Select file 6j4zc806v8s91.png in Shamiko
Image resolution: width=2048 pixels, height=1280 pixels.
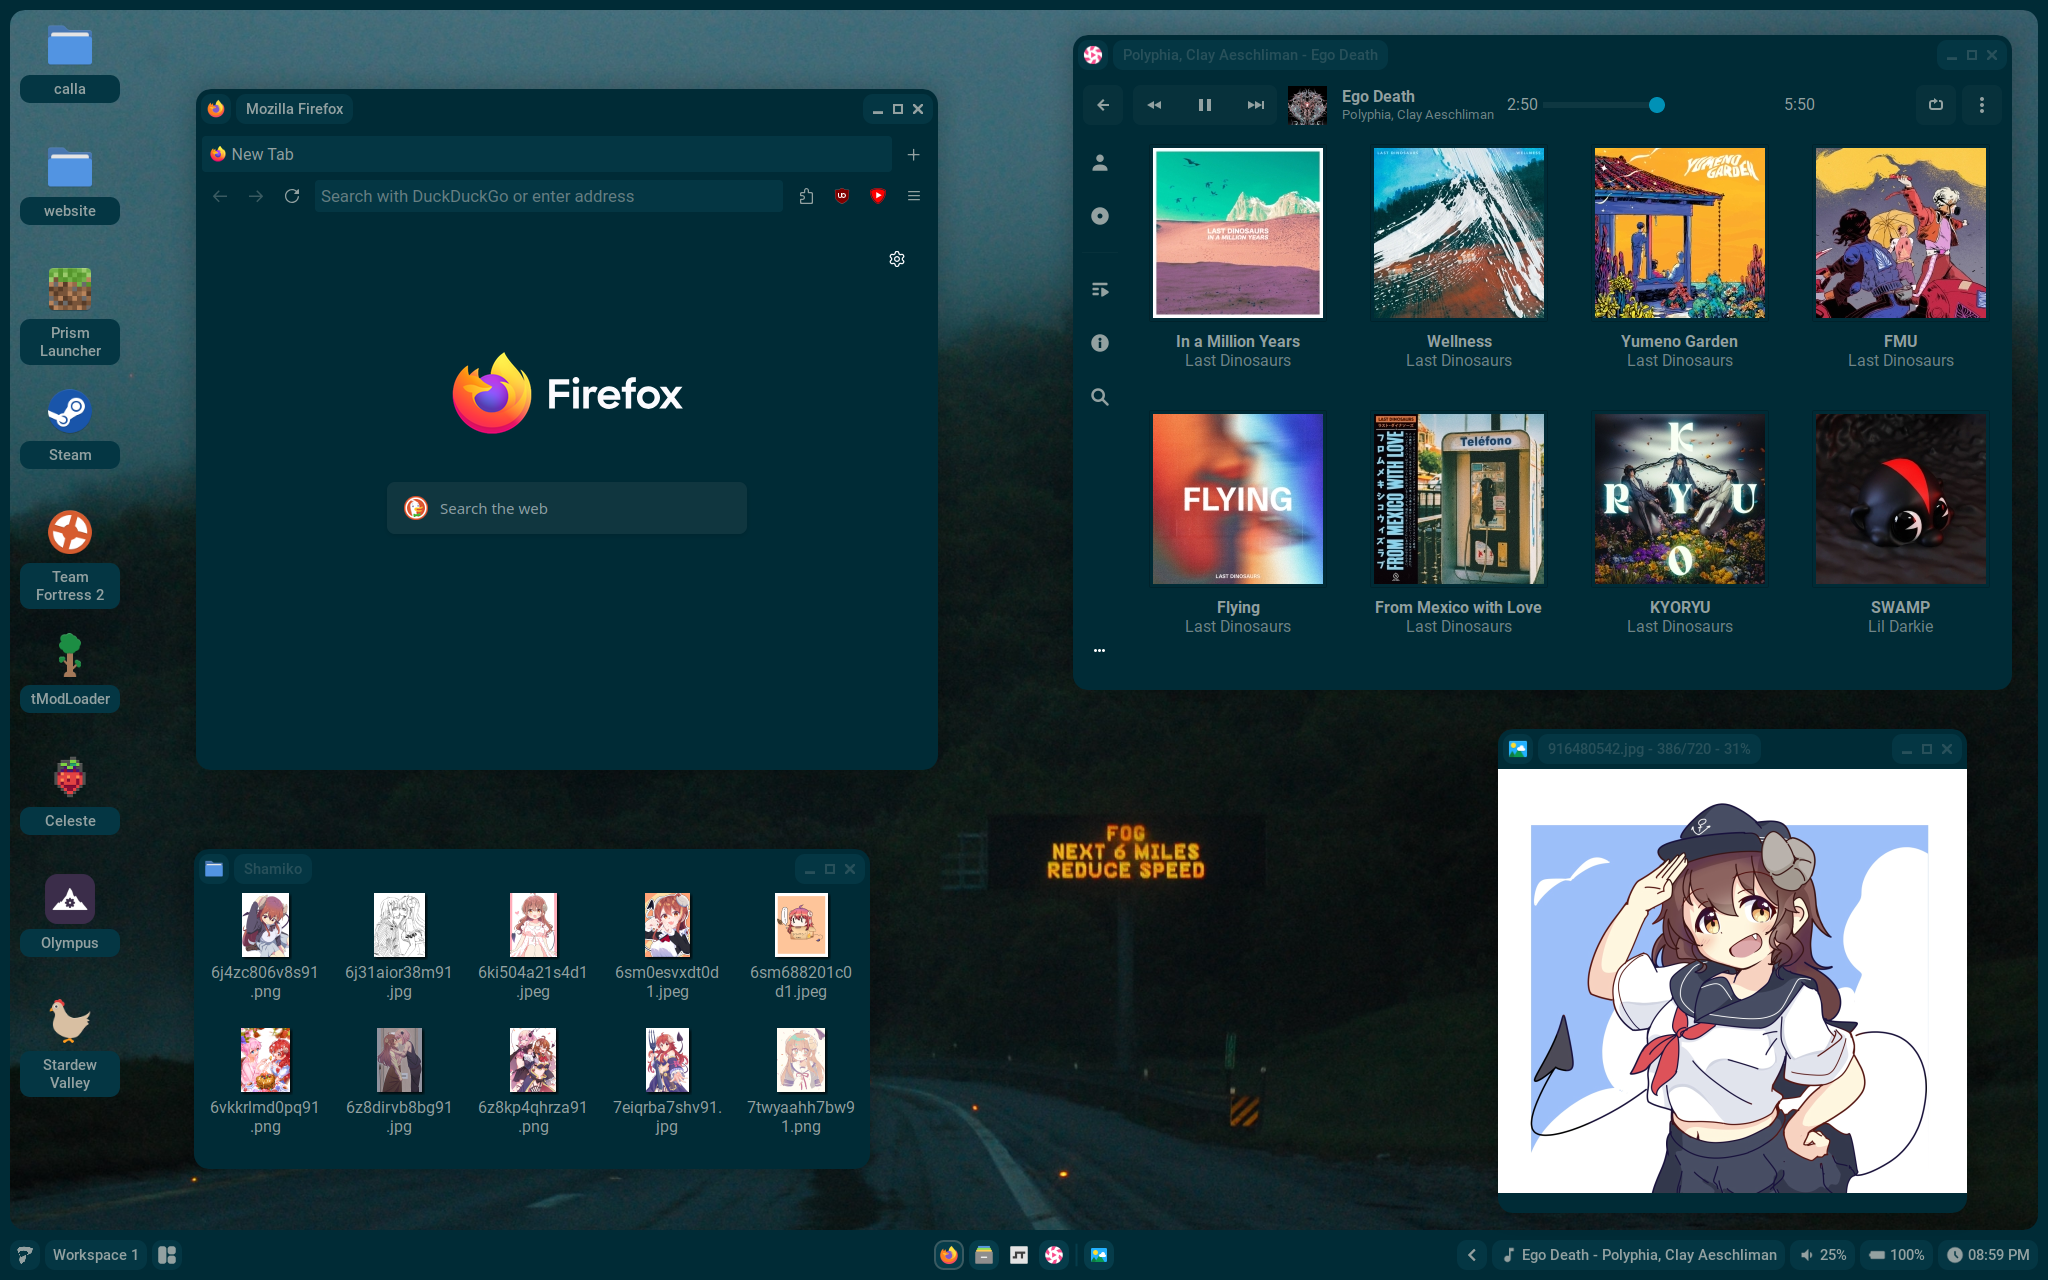265,946
